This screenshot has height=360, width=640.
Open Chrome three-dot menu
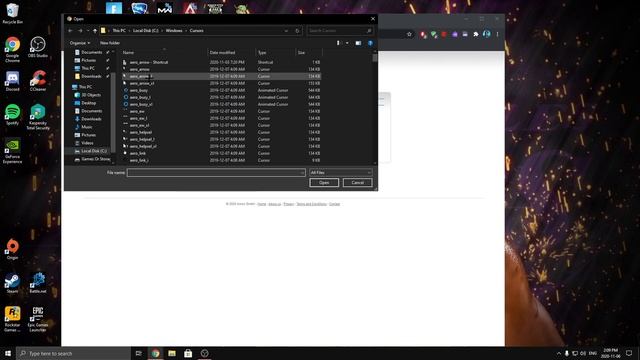pyautogui.click(x=498, y=34)
